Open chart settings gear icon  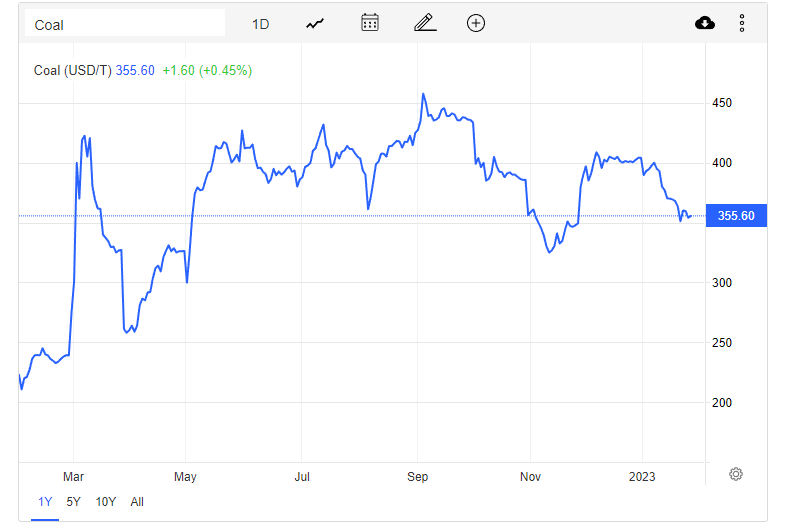[x=736, y=474]
